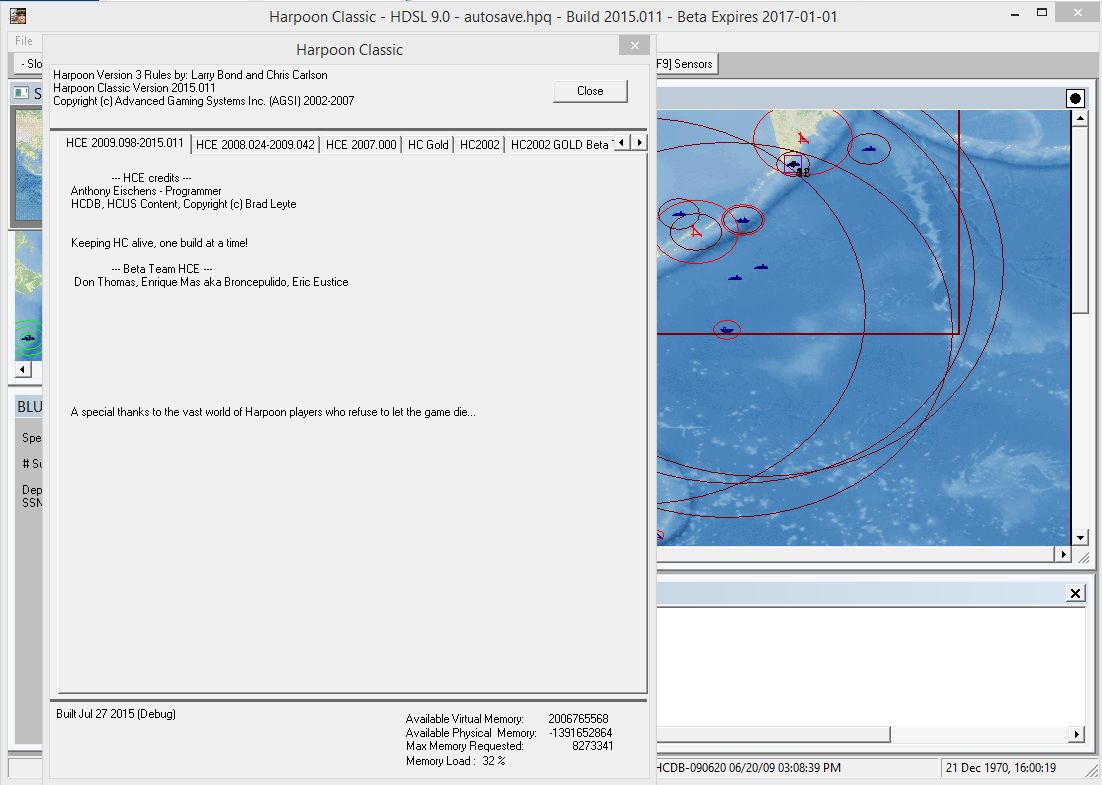The image size is (1102, 785).
Task: Click the F9 Sensors toolbar button
Action: (x=686, y=64)
